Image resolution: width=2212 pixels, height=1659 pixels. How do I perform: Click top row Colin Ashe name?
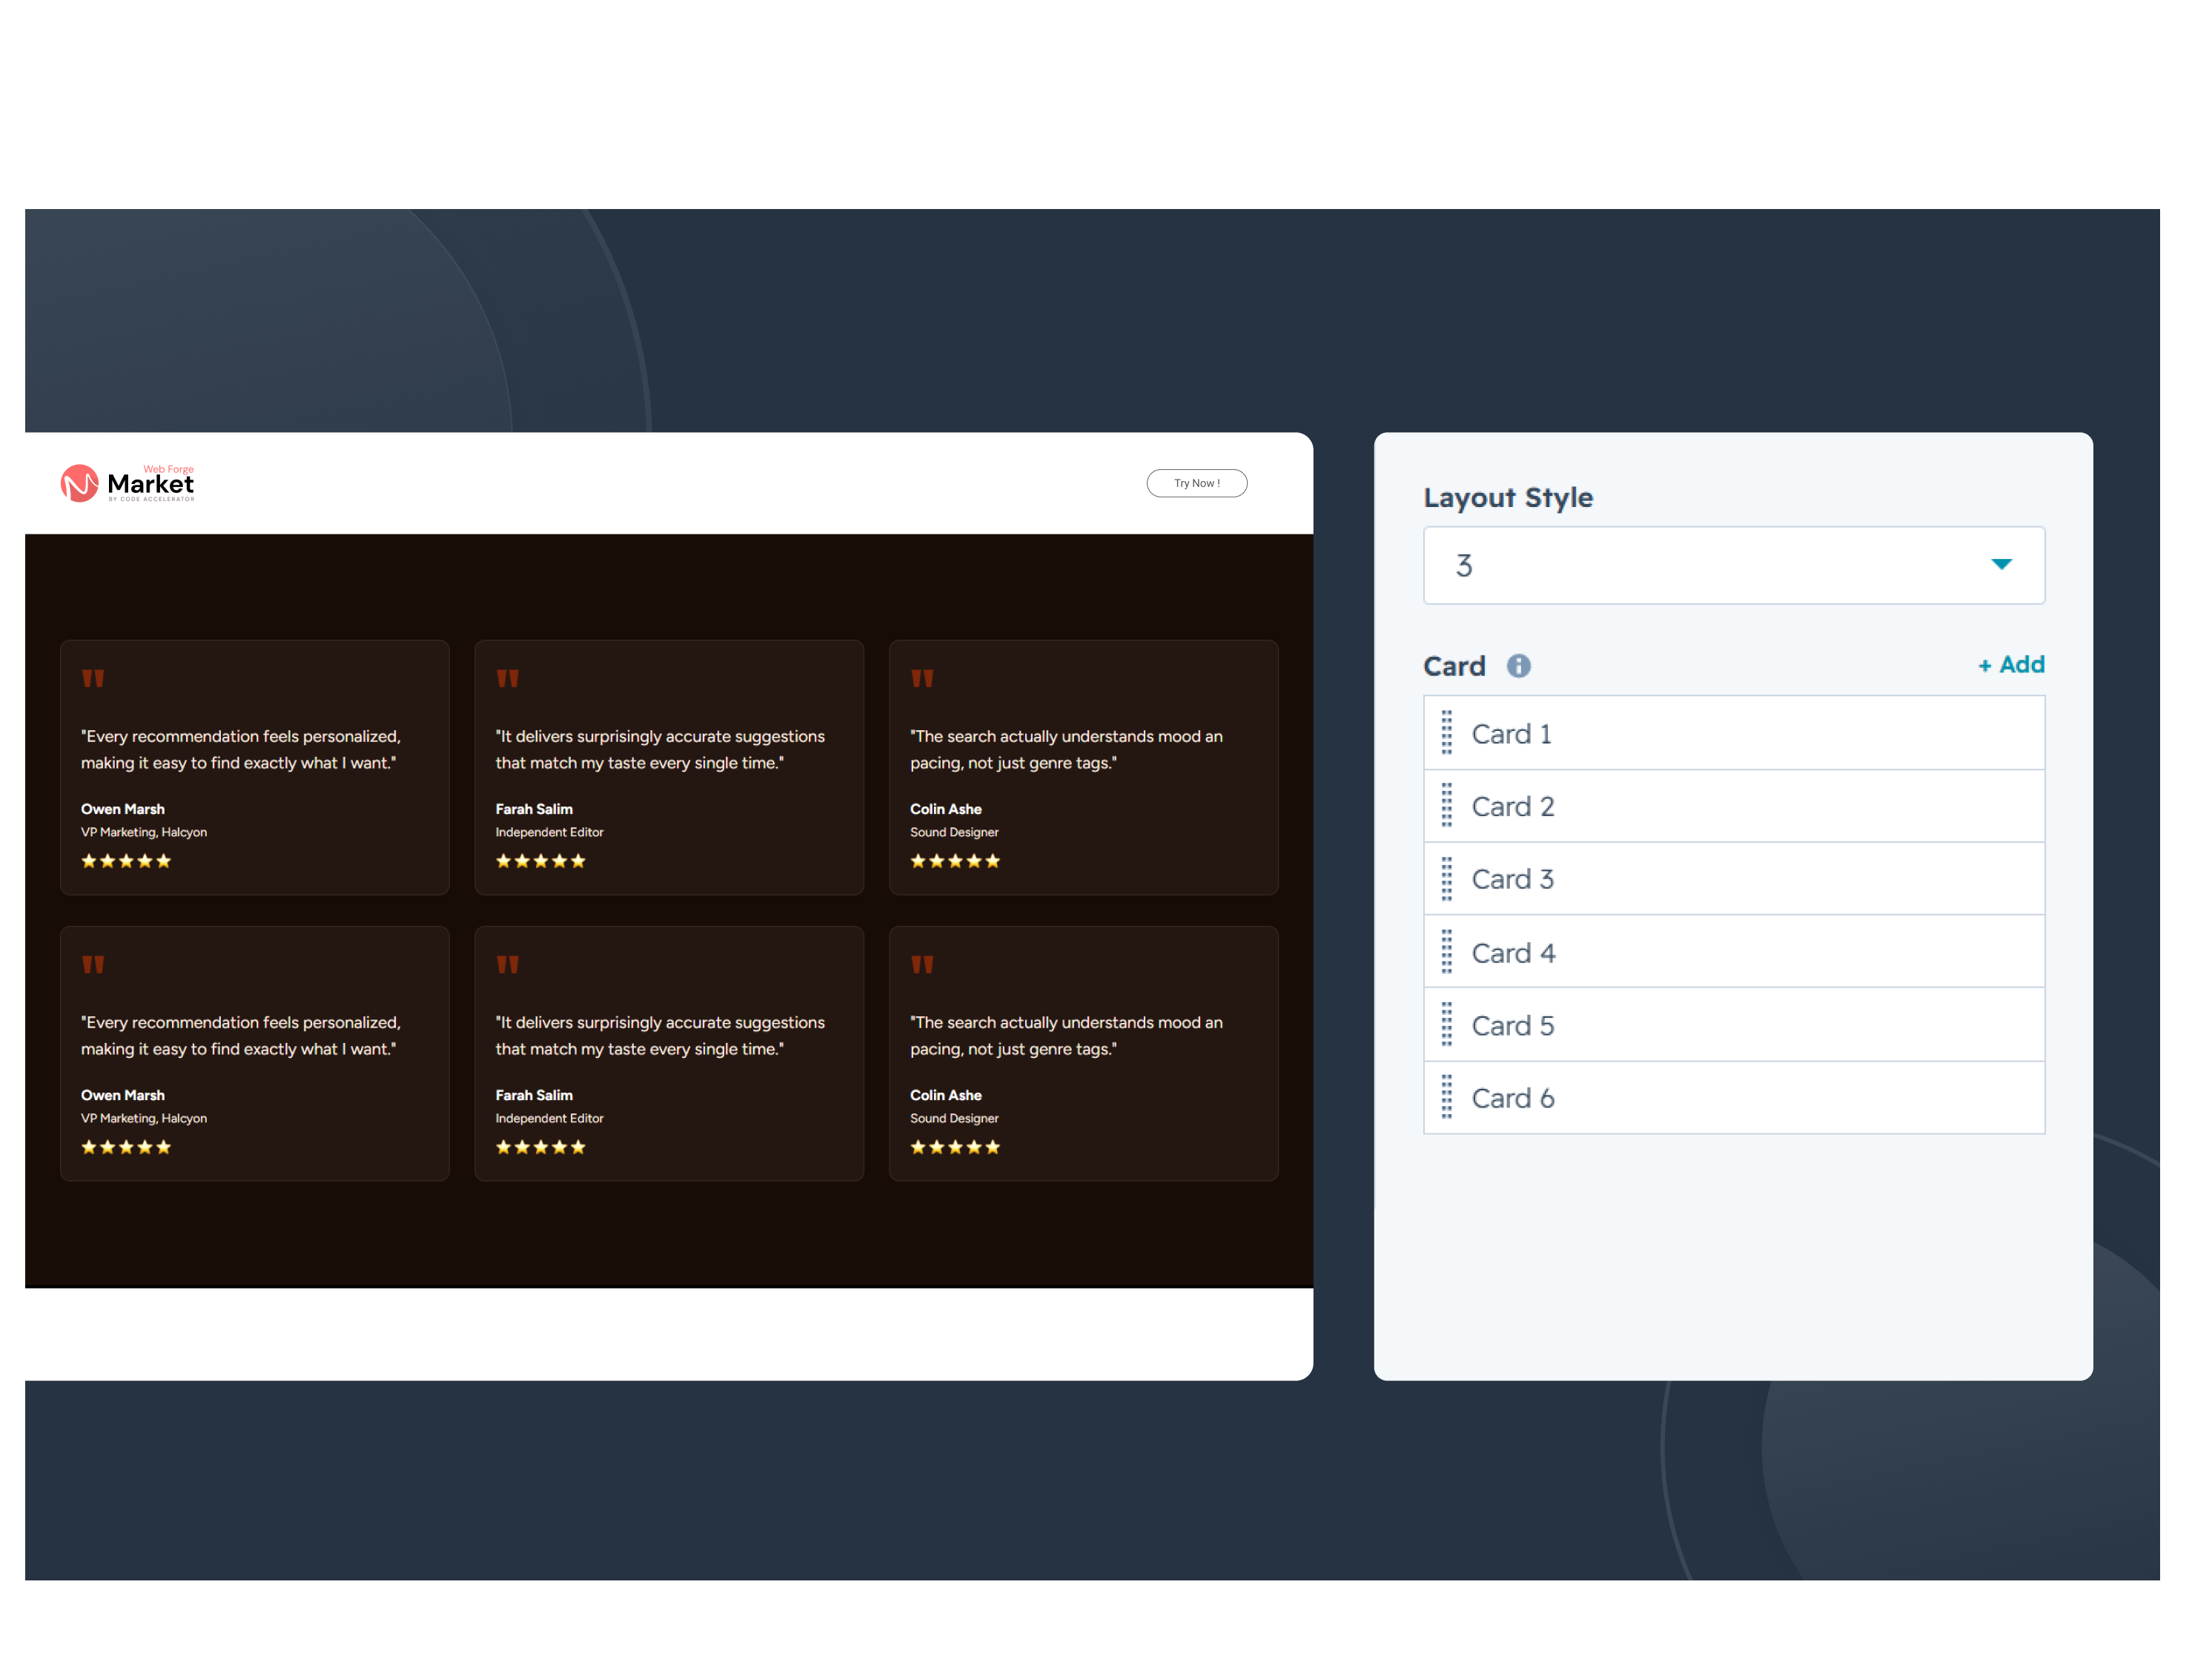(945, 809)
